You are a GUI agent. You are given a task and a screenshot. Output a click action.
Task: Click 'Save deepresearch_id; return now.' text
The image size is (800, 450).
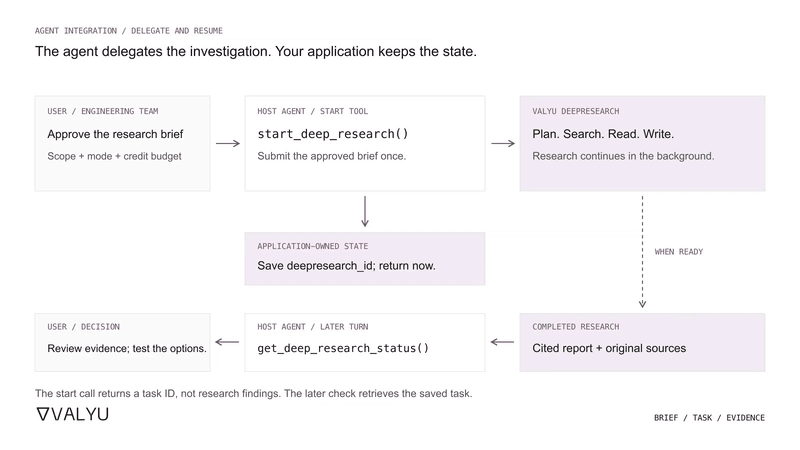click(346, 266)
